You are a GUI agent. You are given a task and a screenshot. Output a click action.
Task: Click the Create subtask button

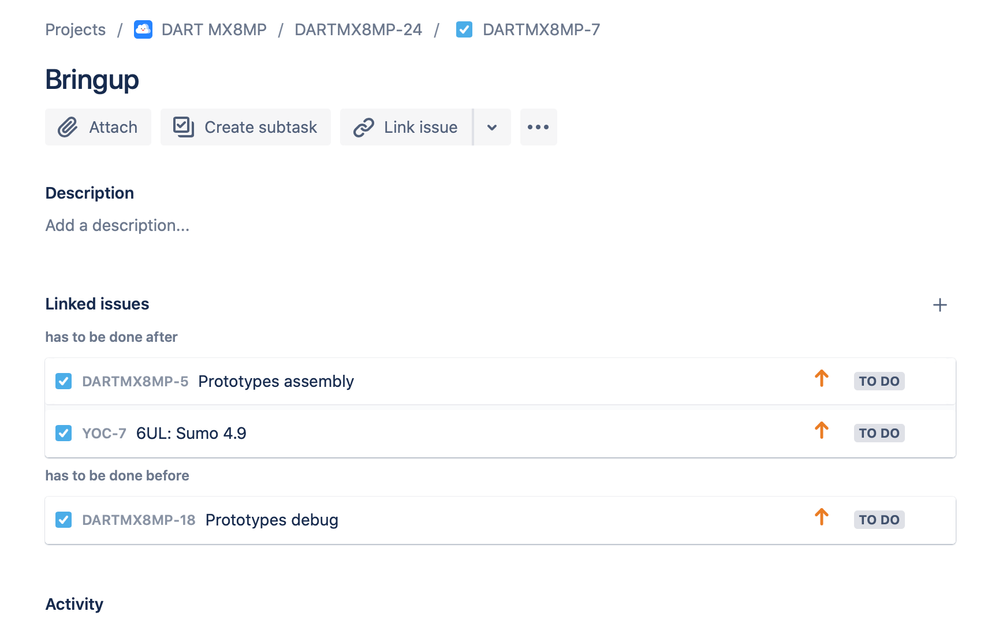[245, 127]
